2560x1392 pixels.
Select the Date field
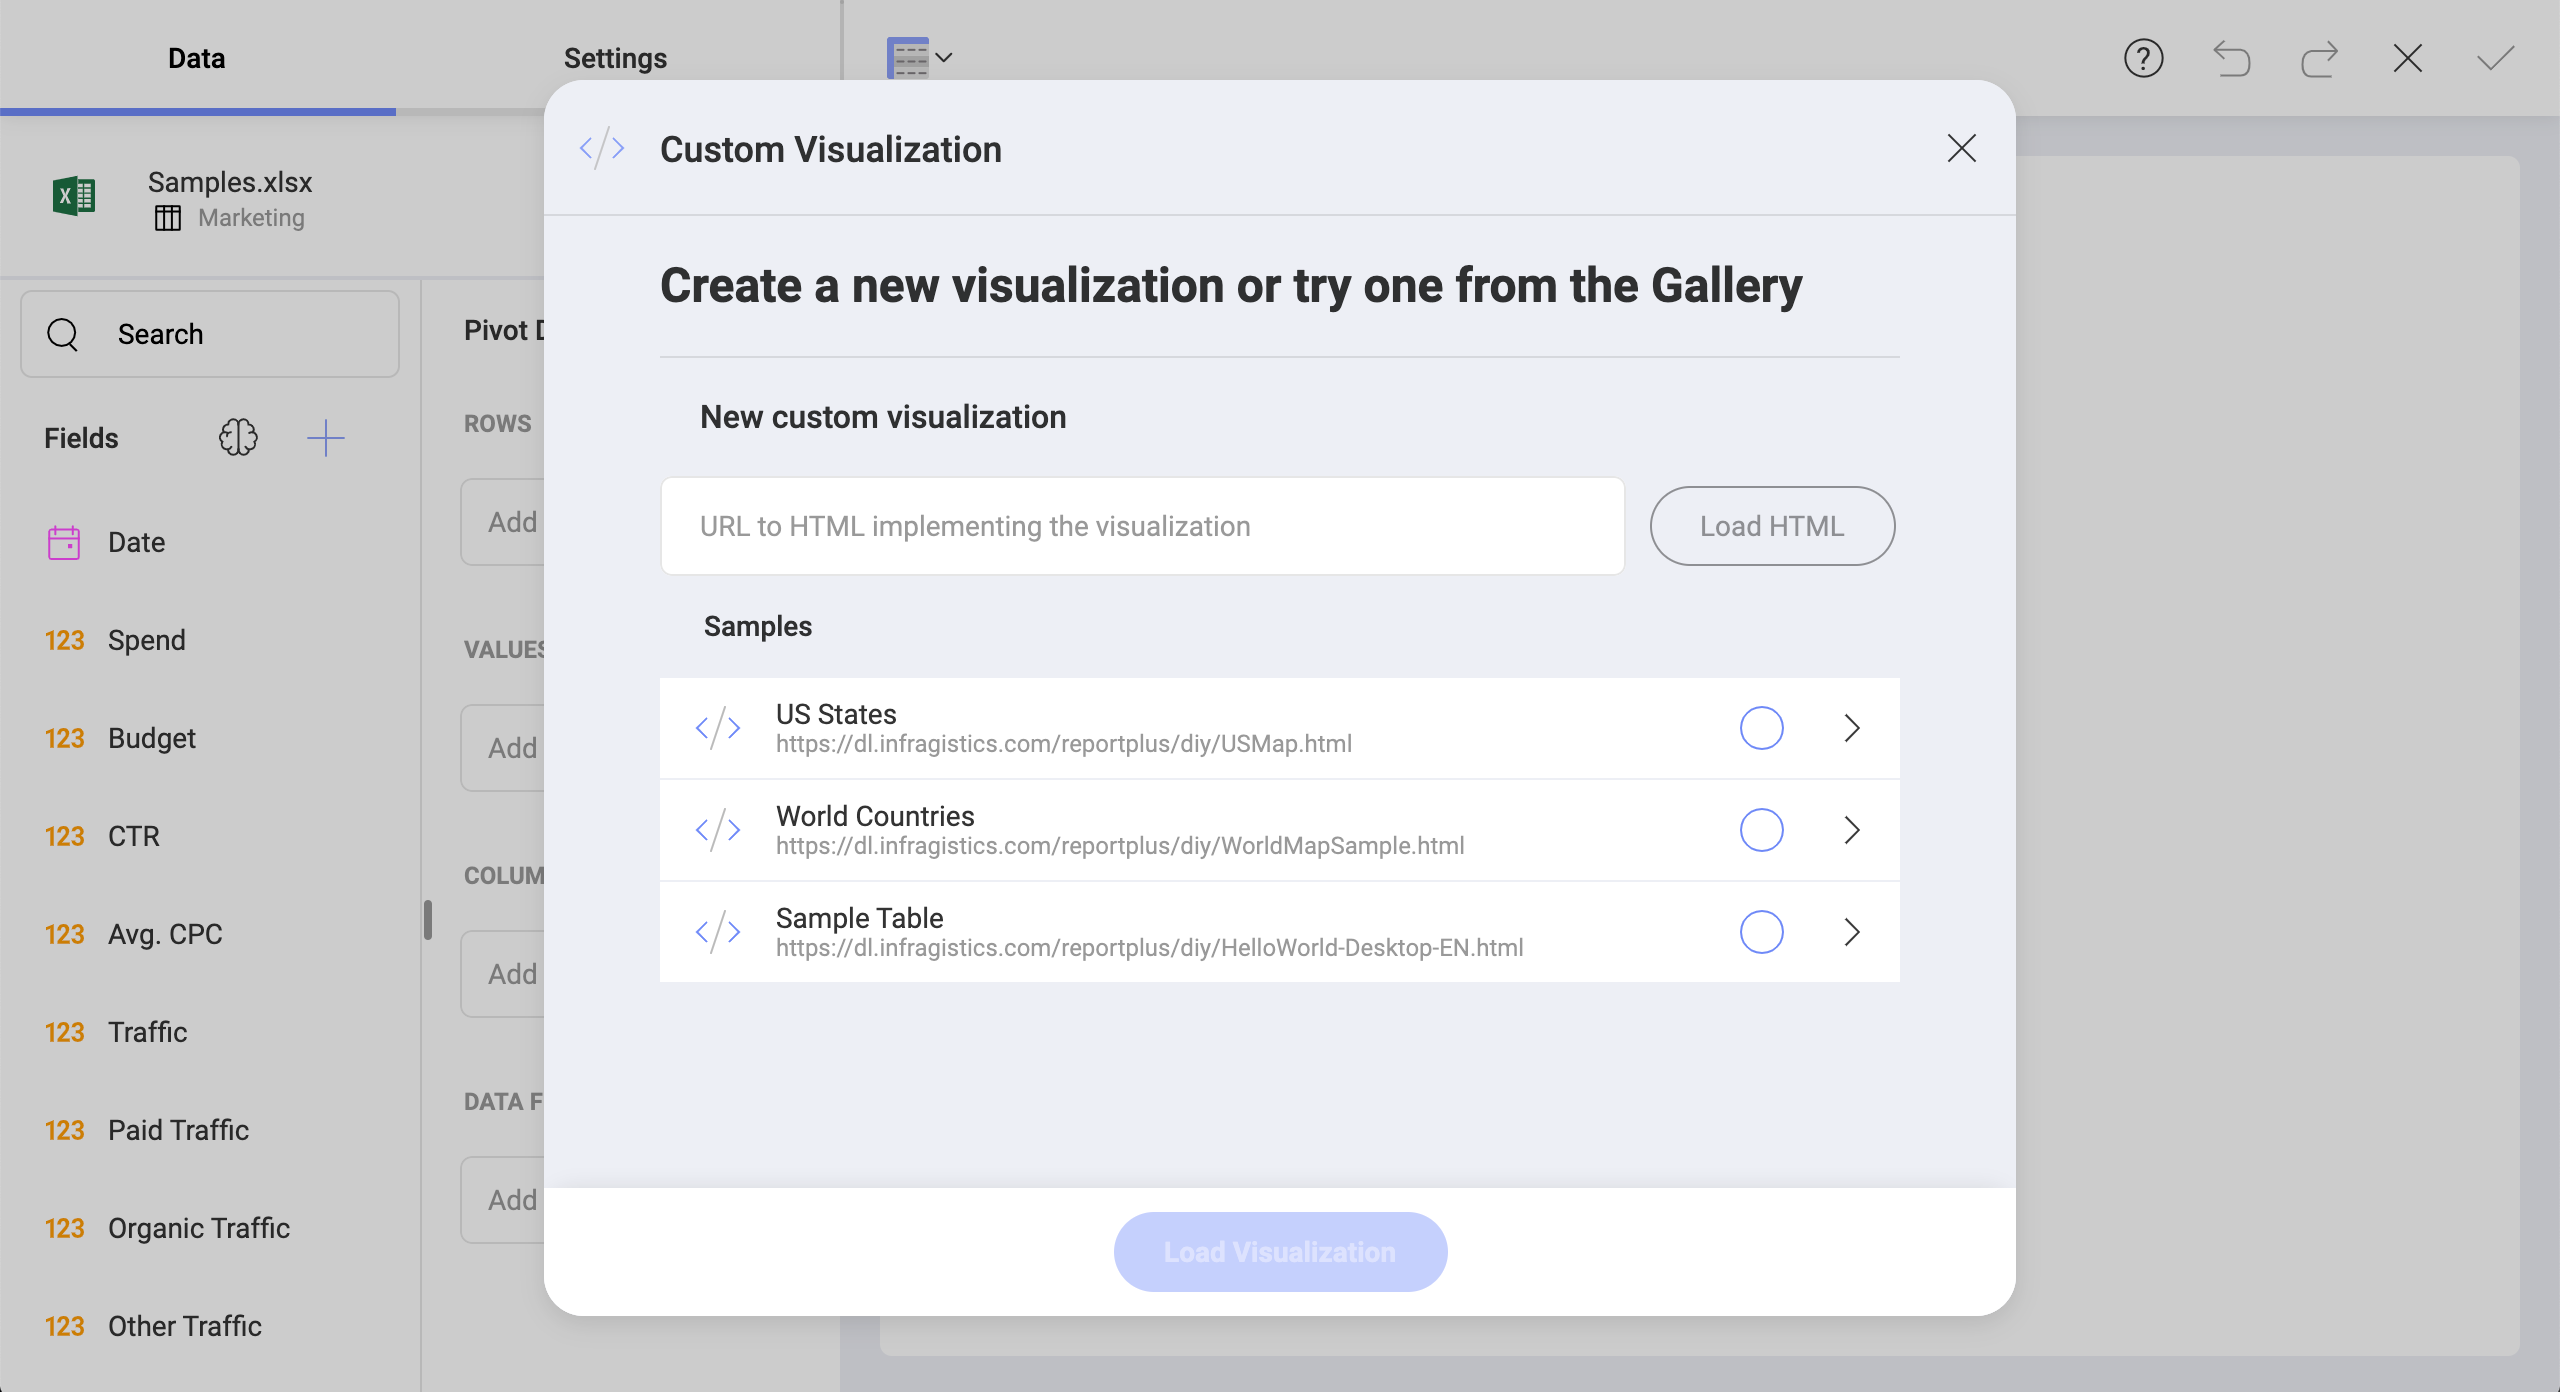[x=210, y=543]
